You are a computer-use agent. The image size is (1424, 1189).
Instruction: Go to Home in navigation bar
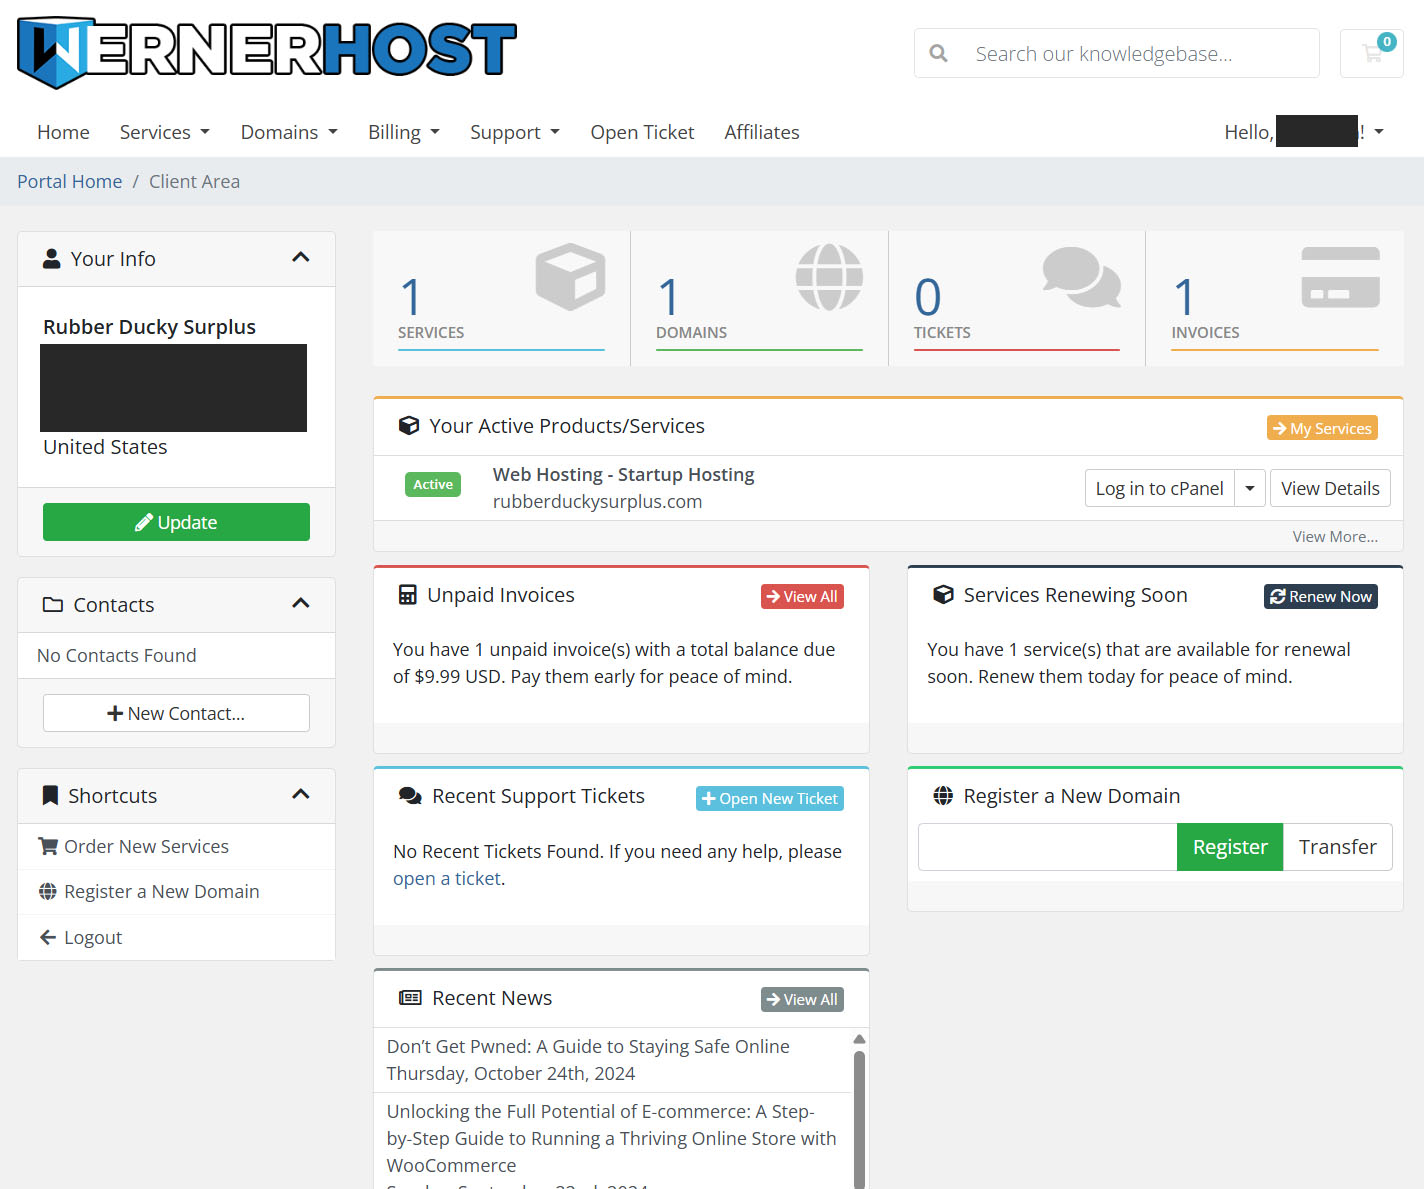coord(63,132)
